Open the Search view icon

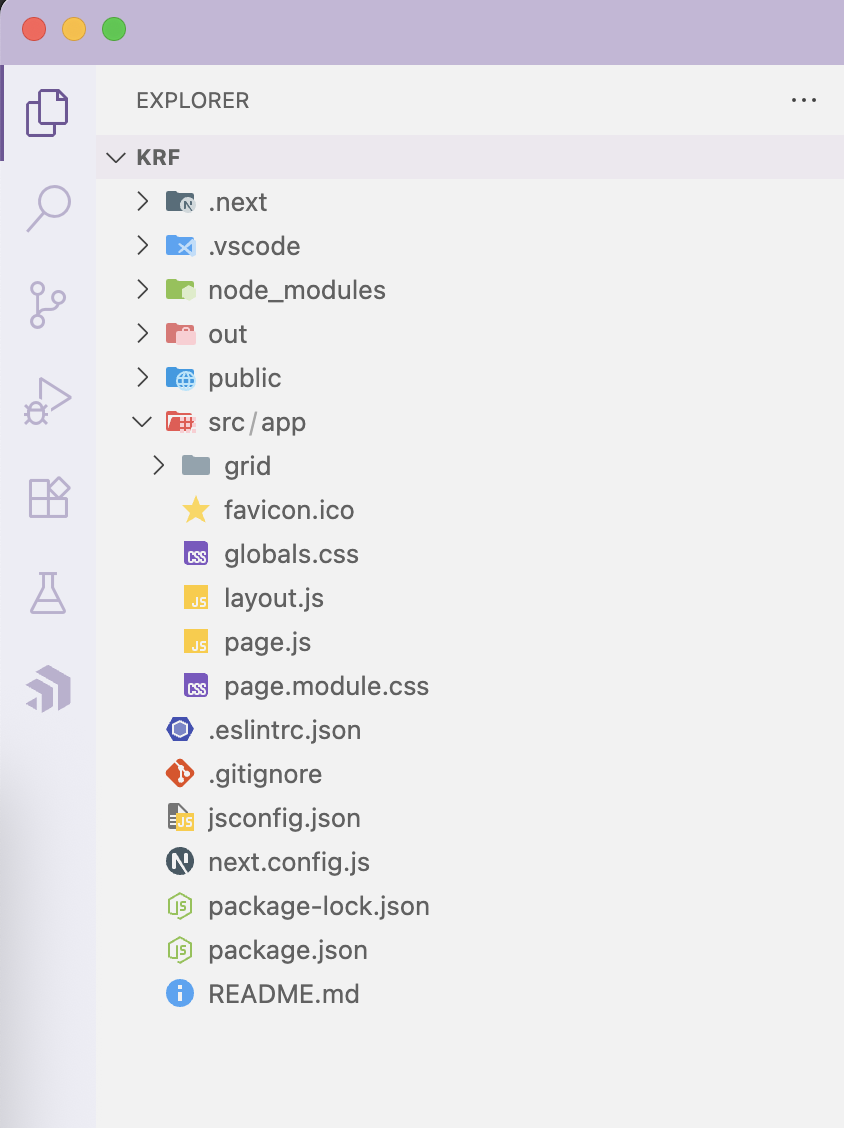coord(48,208)
